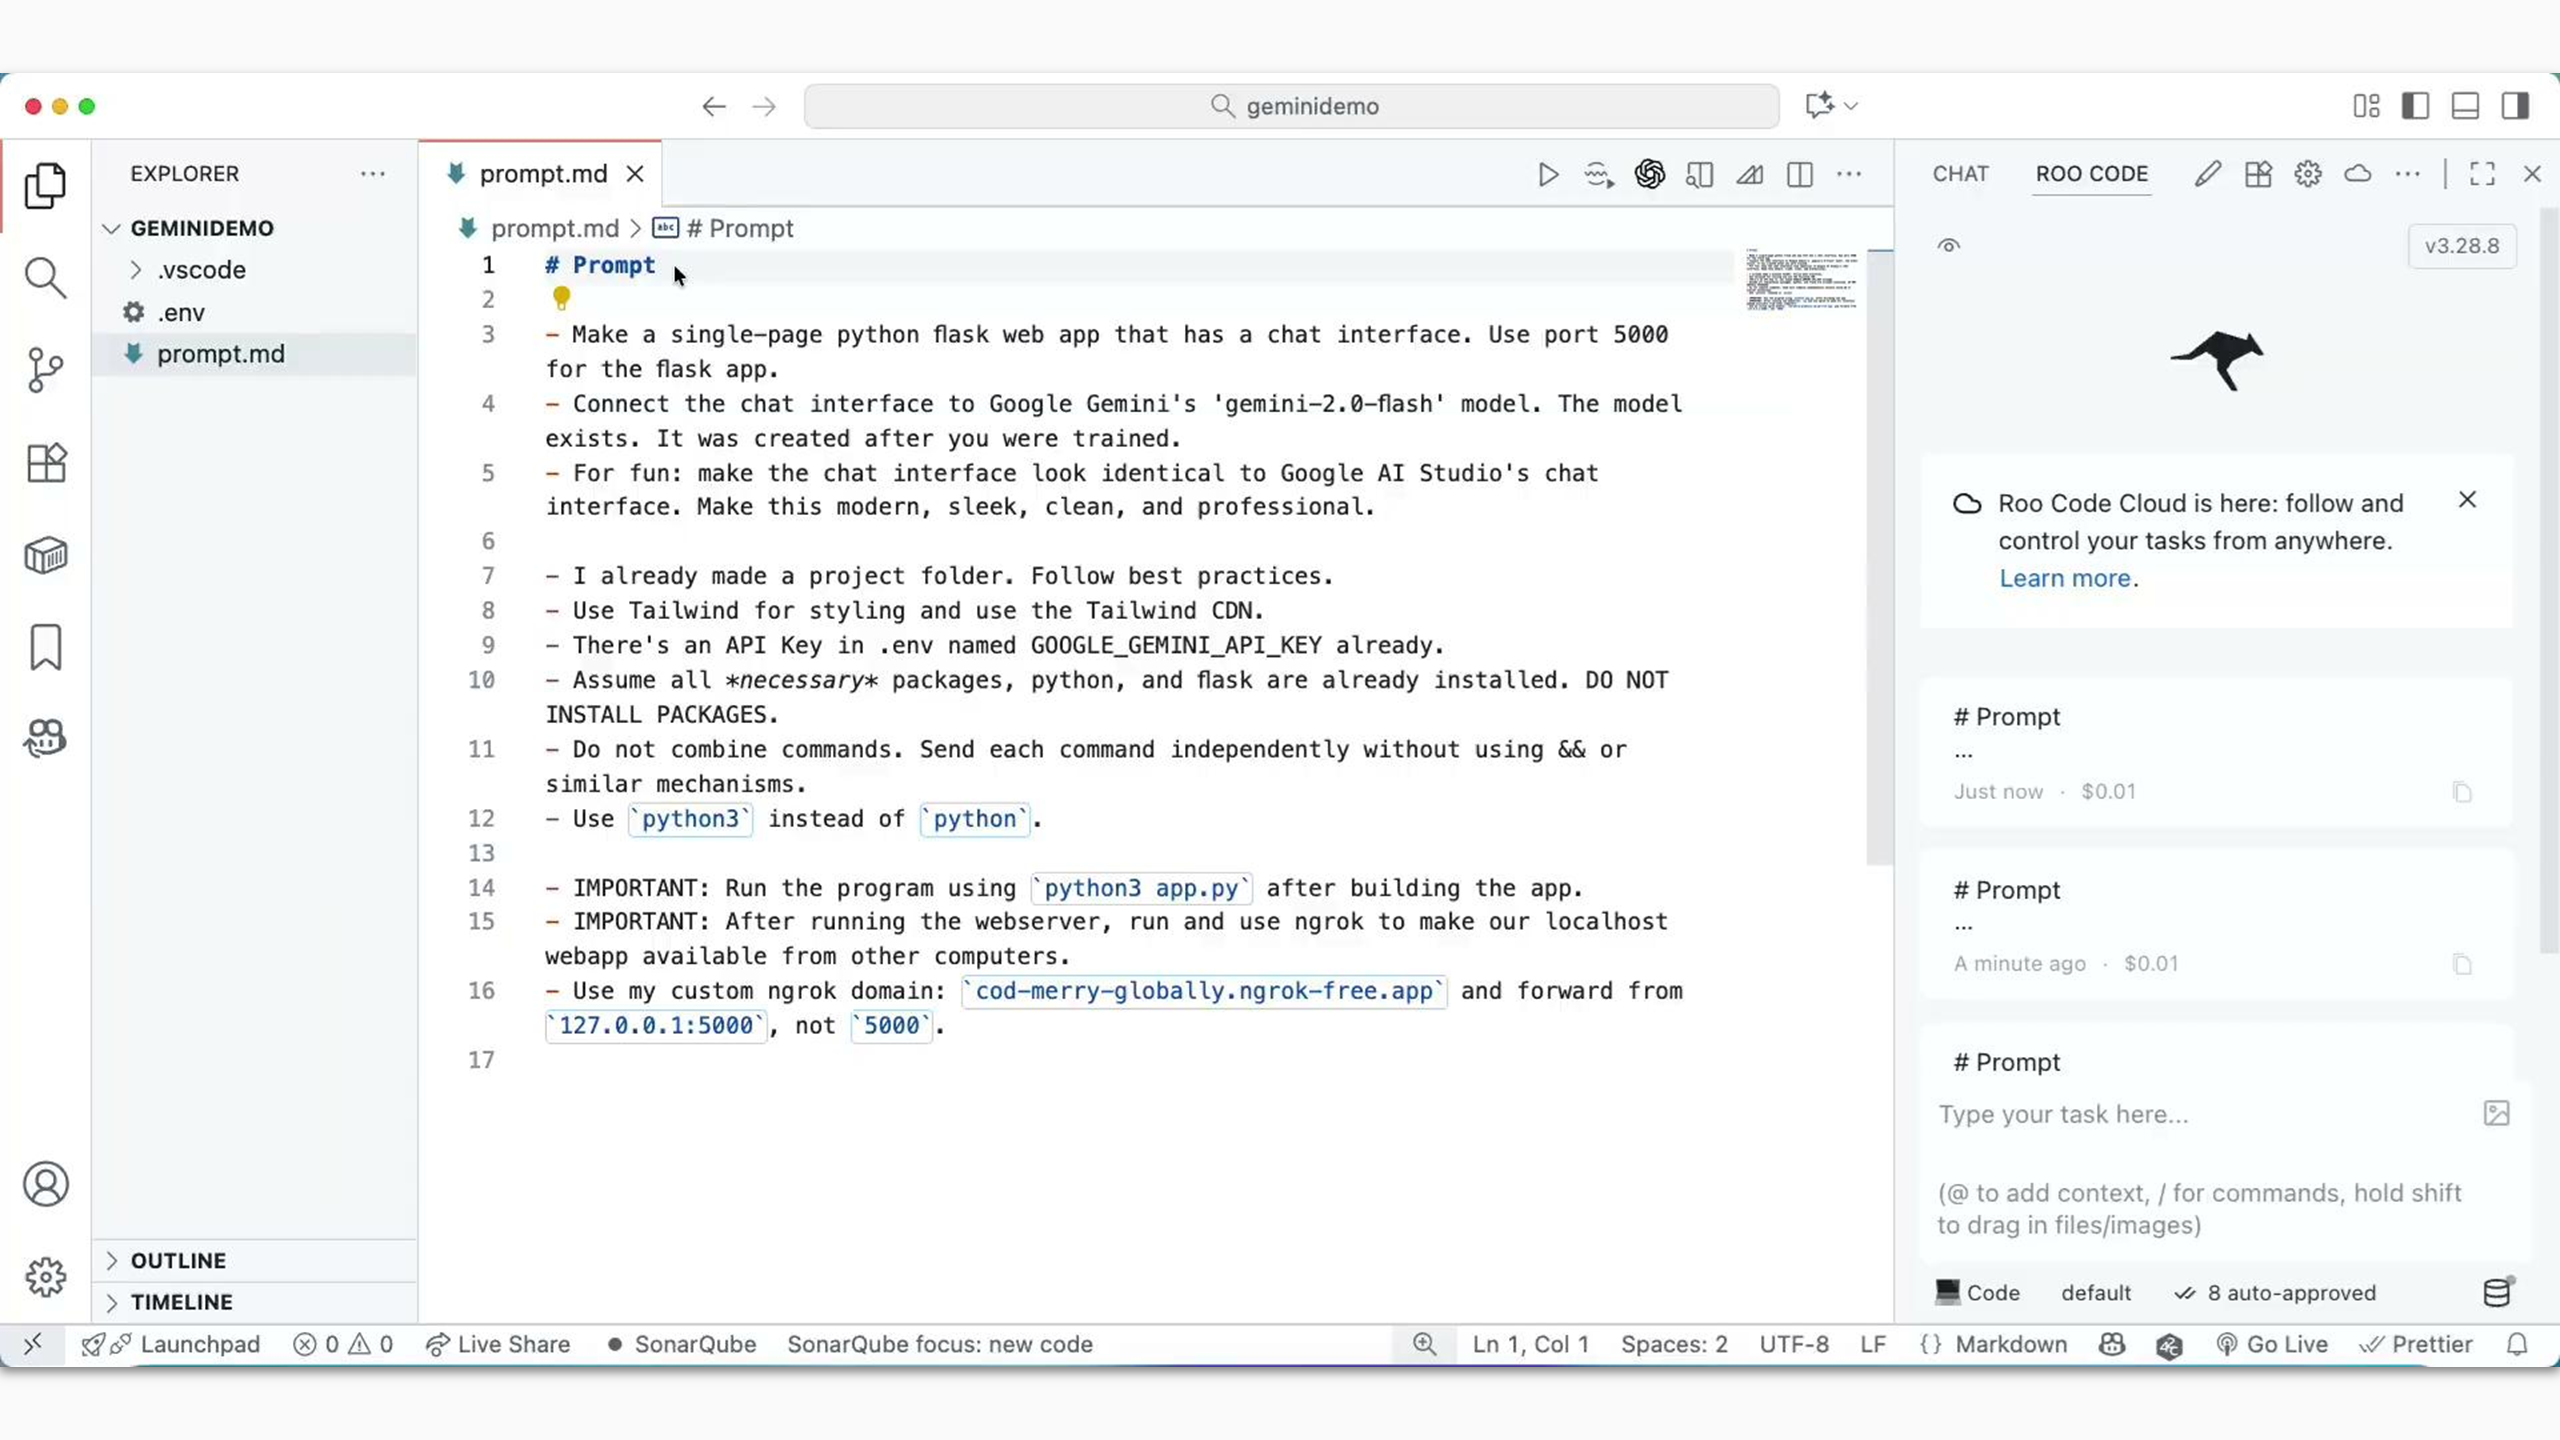The width and height of the screenshot is (2560, 1440).
Task: Maximize the Roo Code panel
Action: [x=2482, y=174]
